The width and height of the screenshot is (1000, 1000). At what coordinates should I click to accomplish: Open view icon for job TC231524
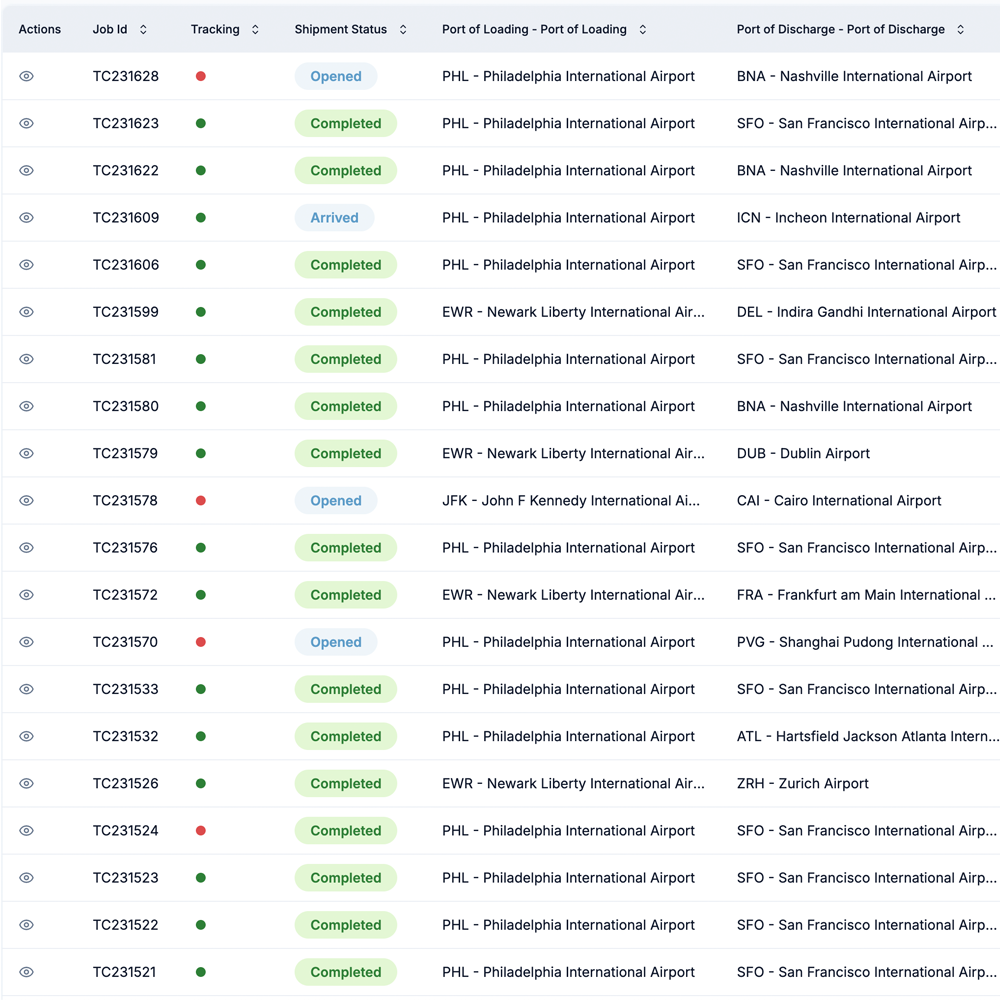pos(27,831)
